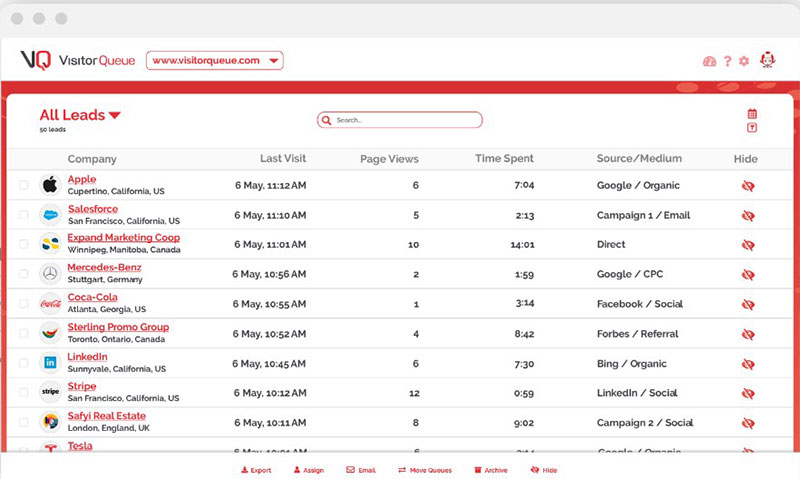Tick the checkbox for Sterling Promo Group
800x479 pixels.
(23, 333)
